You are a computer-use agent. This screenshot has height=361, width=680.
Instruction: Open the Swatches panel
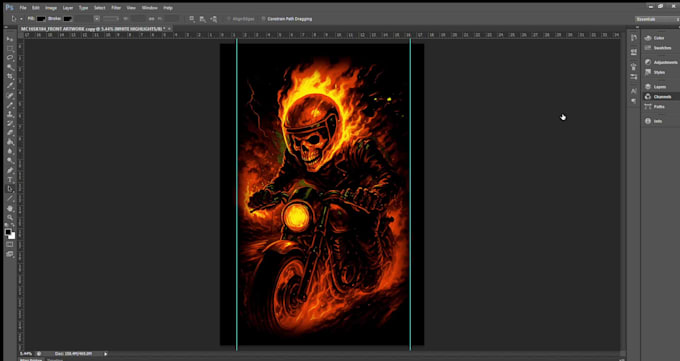coord(662,48)
